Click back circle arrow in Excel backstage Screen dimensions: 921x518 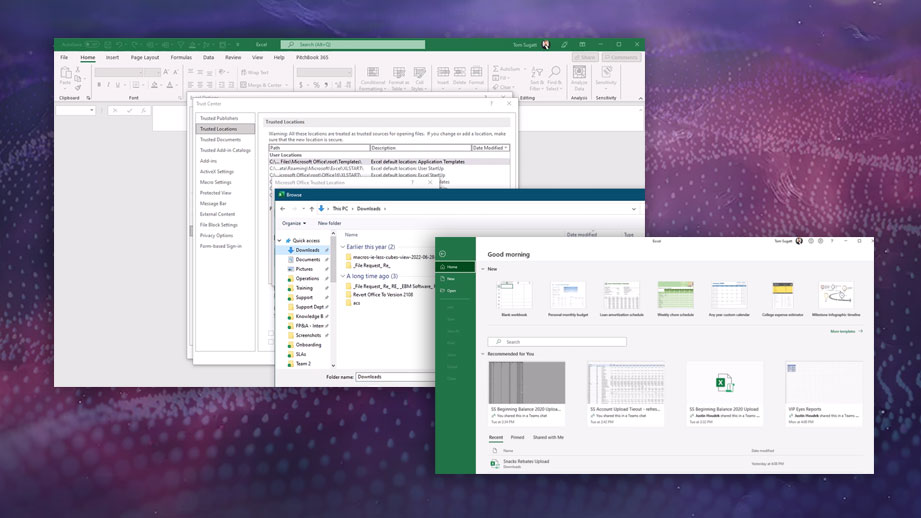pos(442,254)
